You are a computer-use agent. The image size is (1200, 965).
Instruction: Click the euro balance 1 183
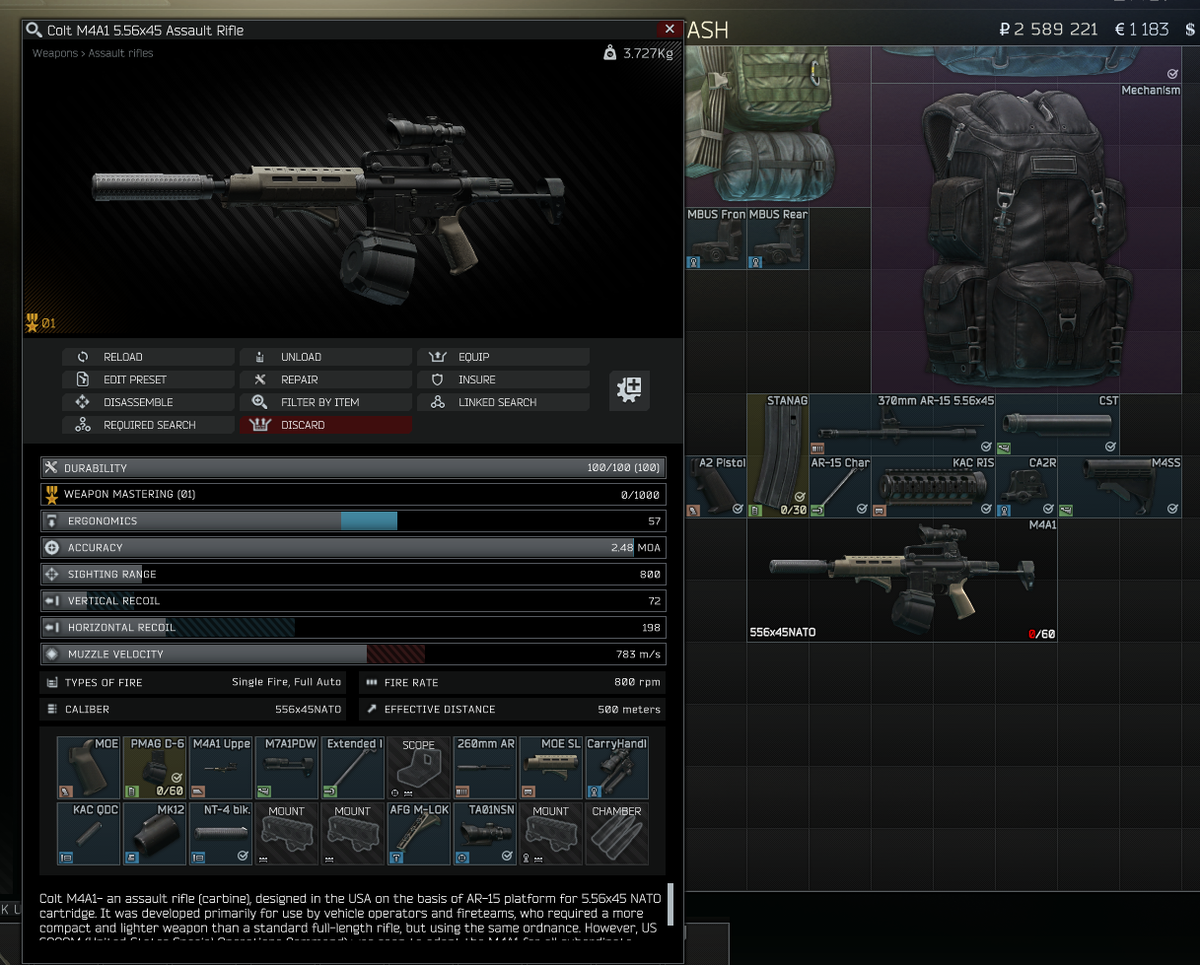pyautogui.click(x=1142, y=29)
